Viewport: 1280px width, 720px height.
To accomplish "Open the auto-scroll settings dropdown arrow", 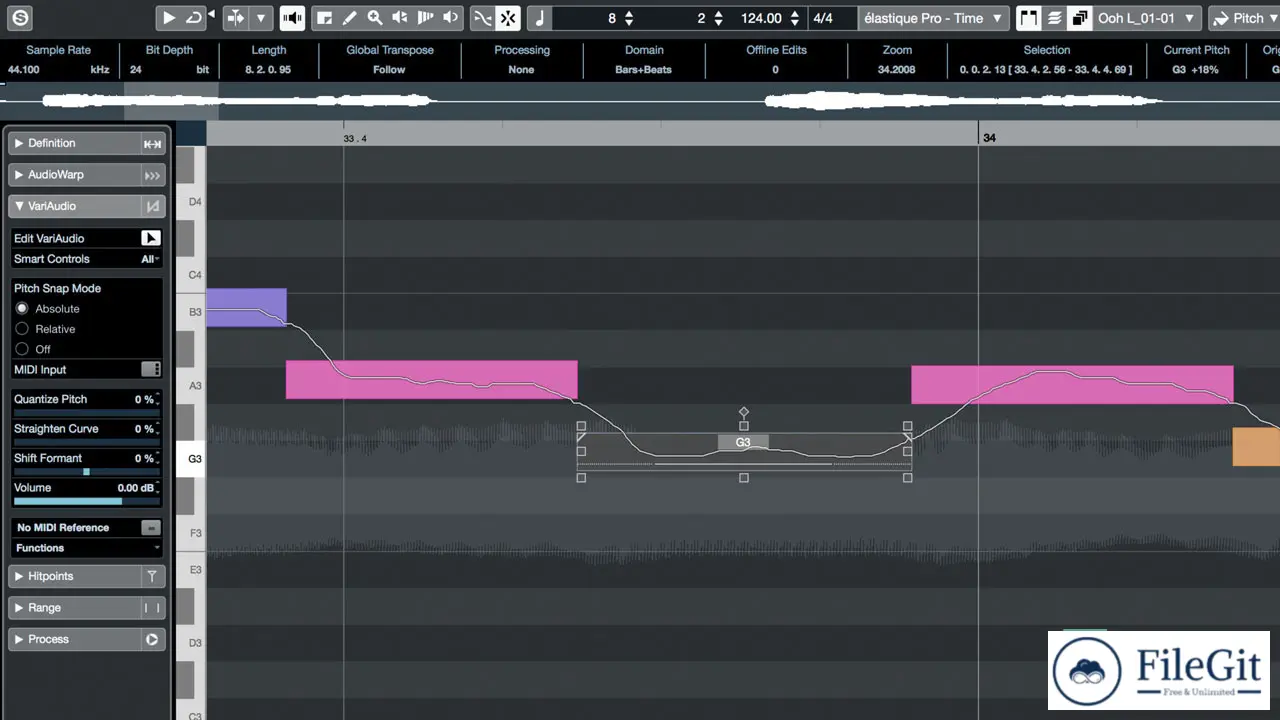I will pyautogui.click(x=260, y=17).
